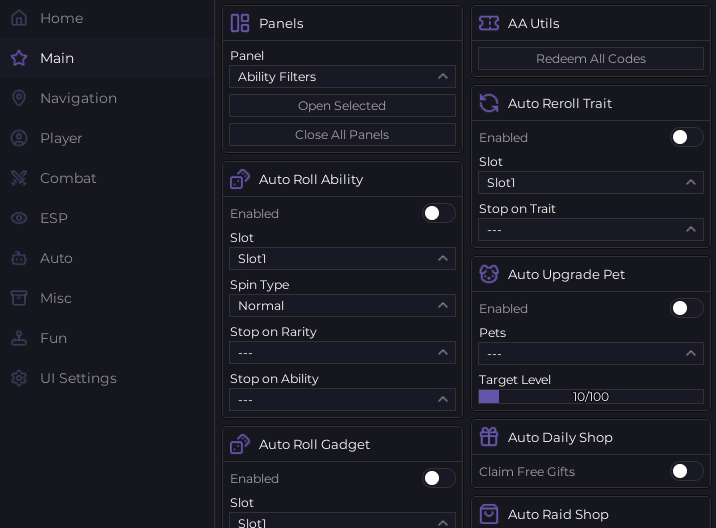Go to the Home tab
Viewport: 716px width, 528px height.
coord(107,18)
